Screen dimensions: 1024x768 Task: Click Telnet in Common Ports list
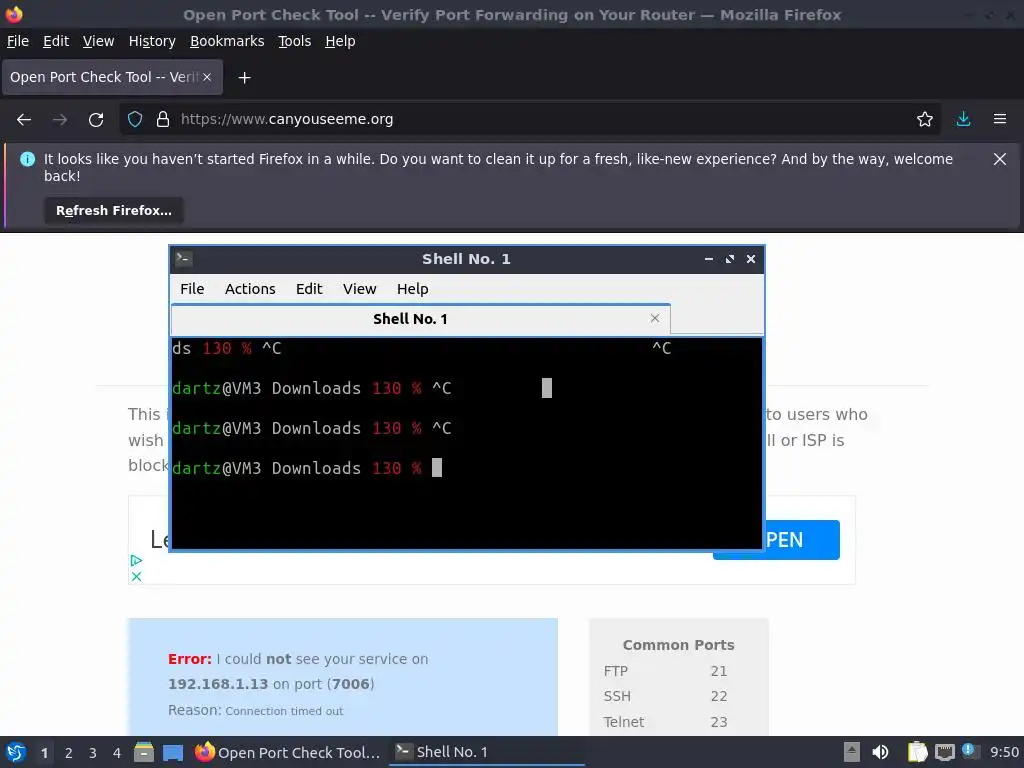[624, 722]
